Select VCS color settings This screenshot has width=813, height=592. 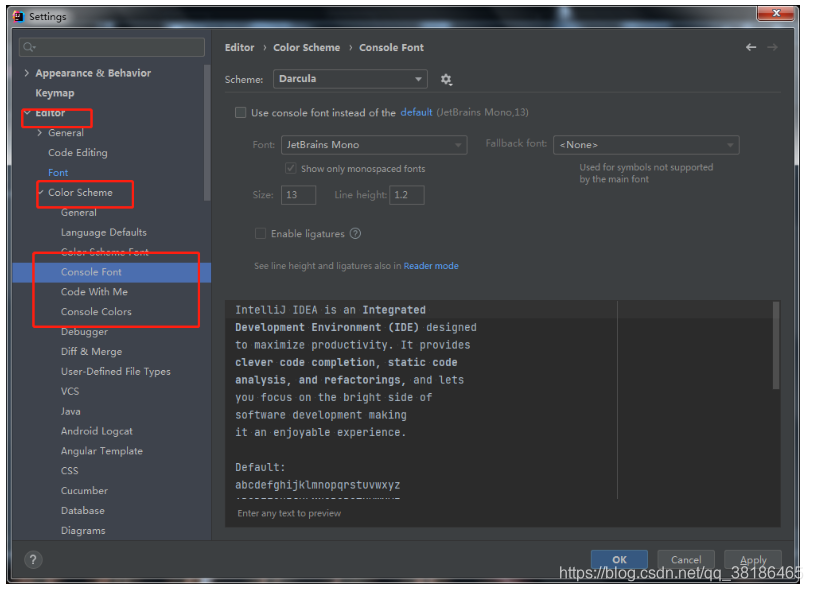click(70, 391)
